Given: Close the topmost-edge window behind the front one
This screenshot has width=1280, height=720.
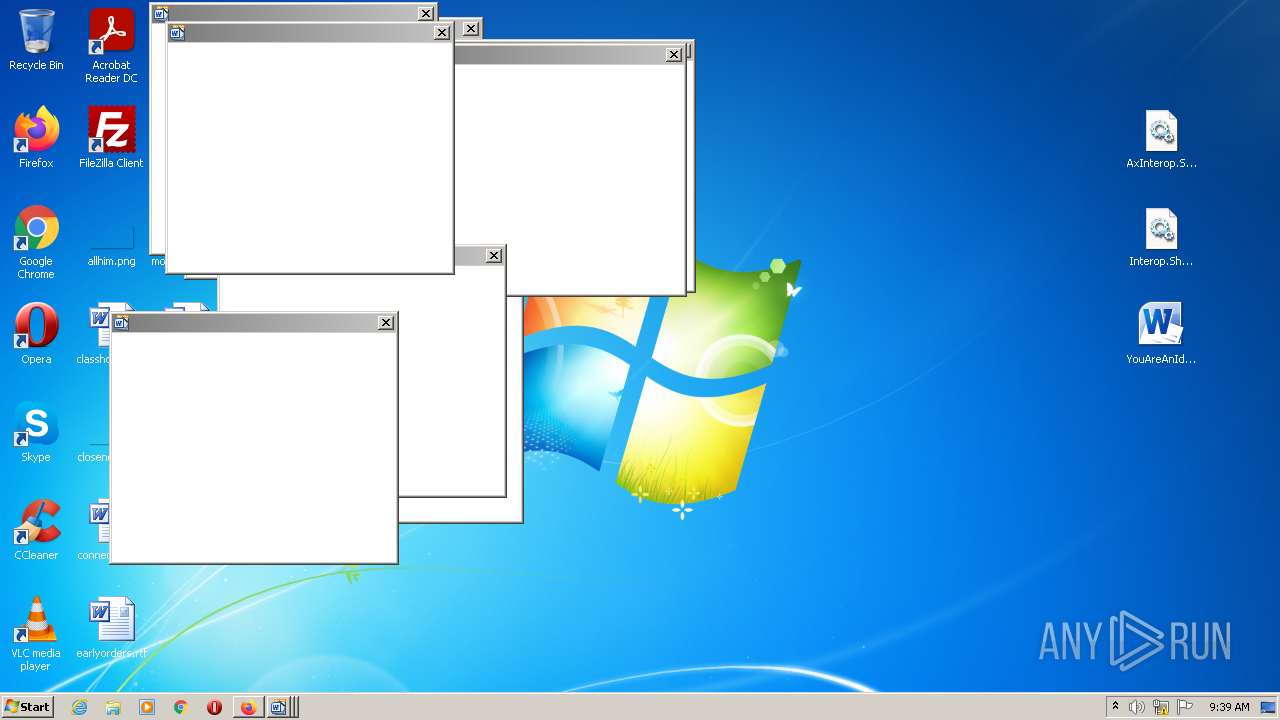Looking at the screenshot, I should click(x=426, y=14).
